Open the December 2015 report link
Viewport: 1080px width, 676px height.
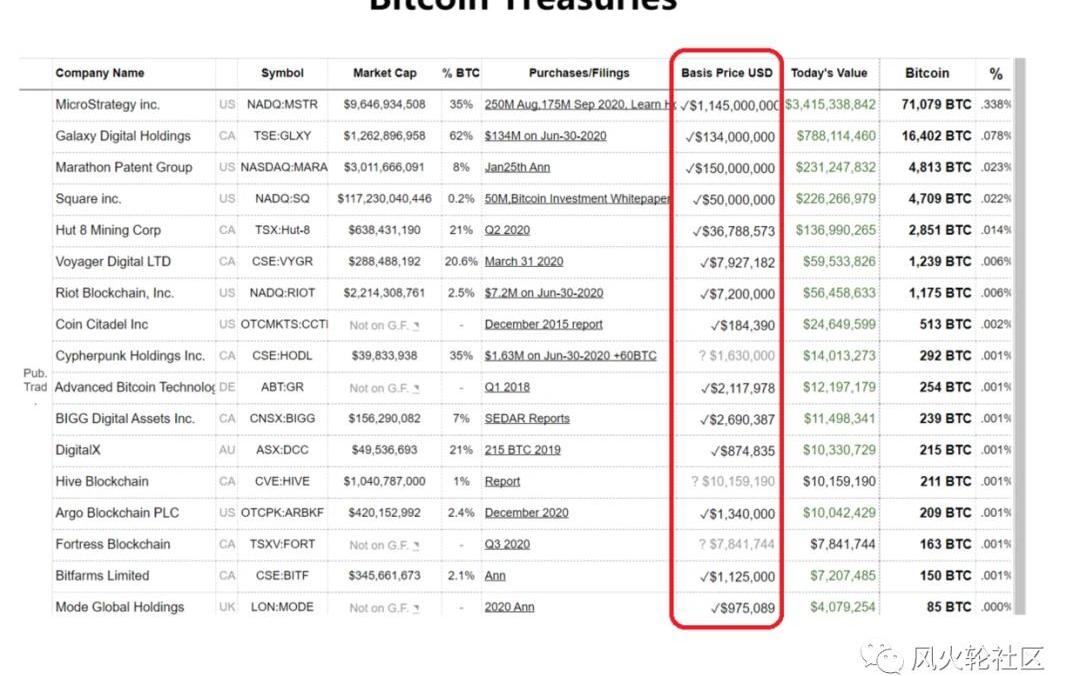click(543, 324)
